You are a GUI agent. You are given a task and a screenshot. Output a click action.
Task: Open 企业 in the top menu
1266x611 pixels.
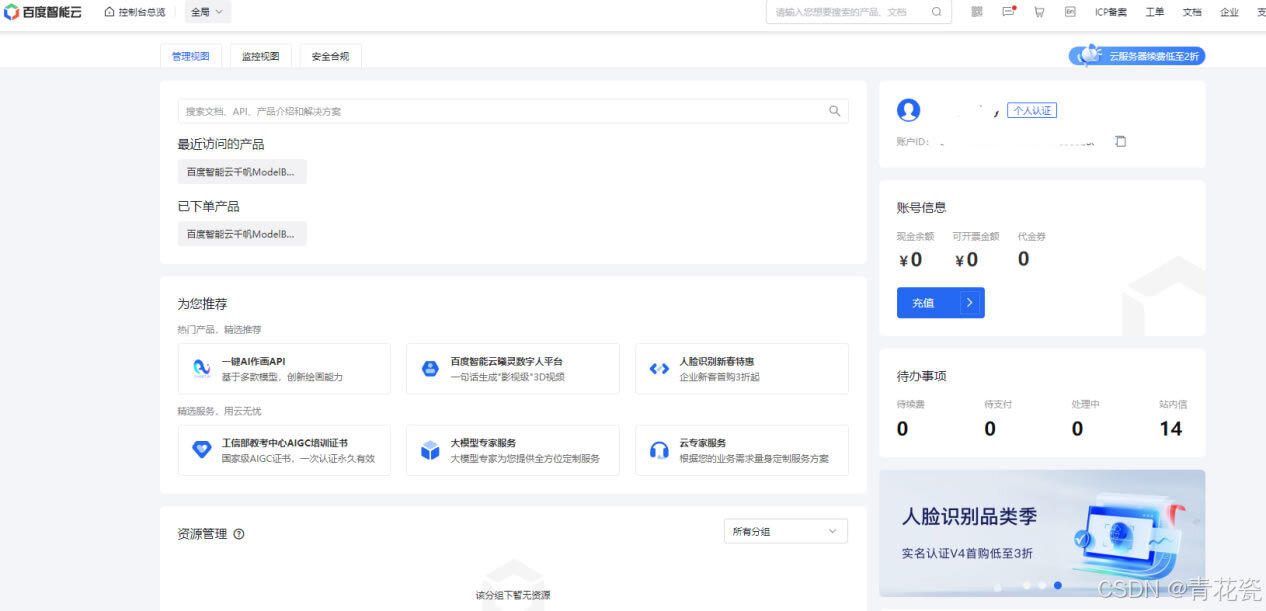pos(1229,12)
